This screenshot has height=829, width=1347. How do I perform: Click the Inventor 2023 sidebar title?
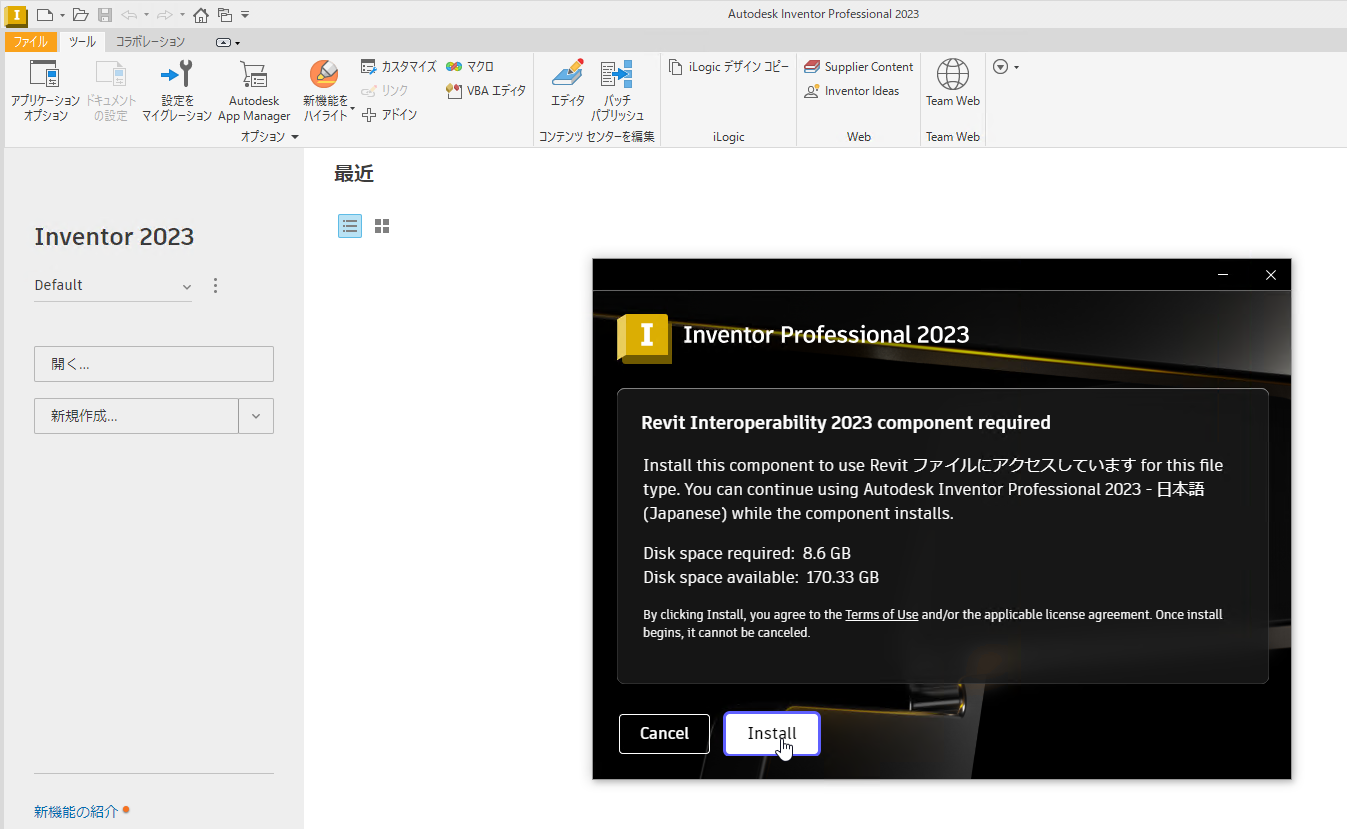pyautogui.click(x=114, y=237)
